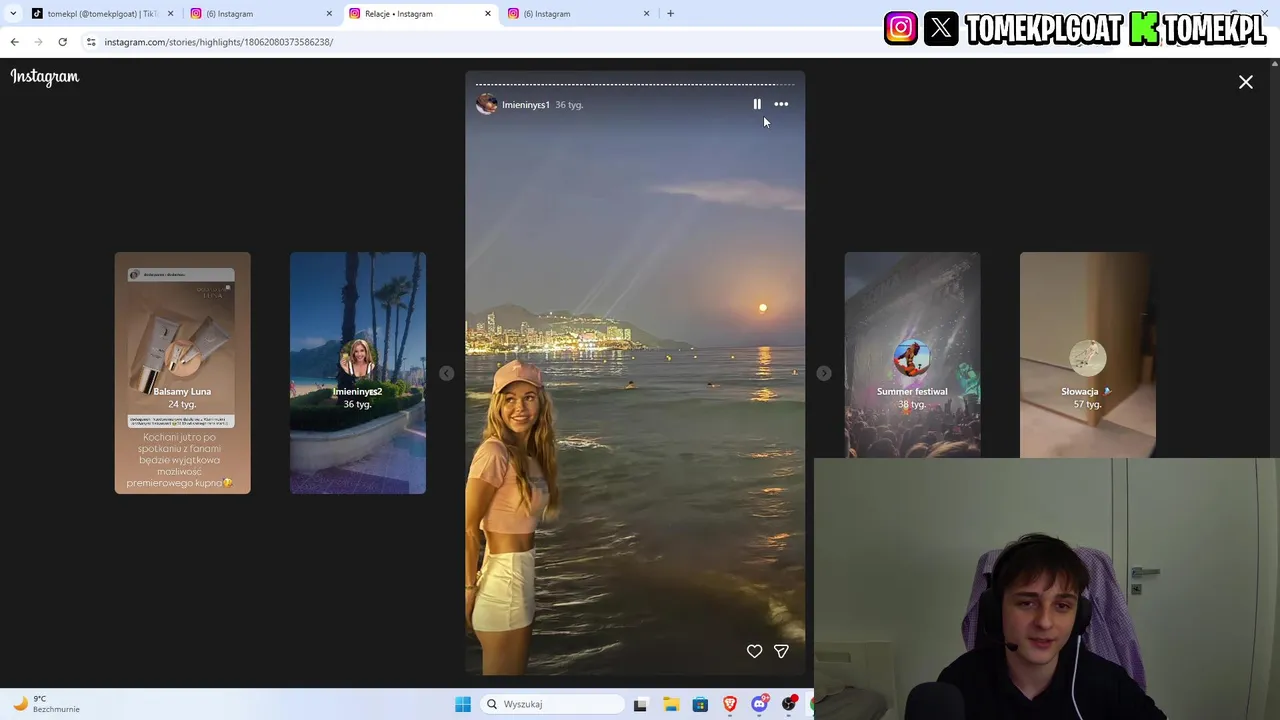Go to the previous story using left arrow
The height and width of the screenshot is (720, 1280).
coord(446,373)
